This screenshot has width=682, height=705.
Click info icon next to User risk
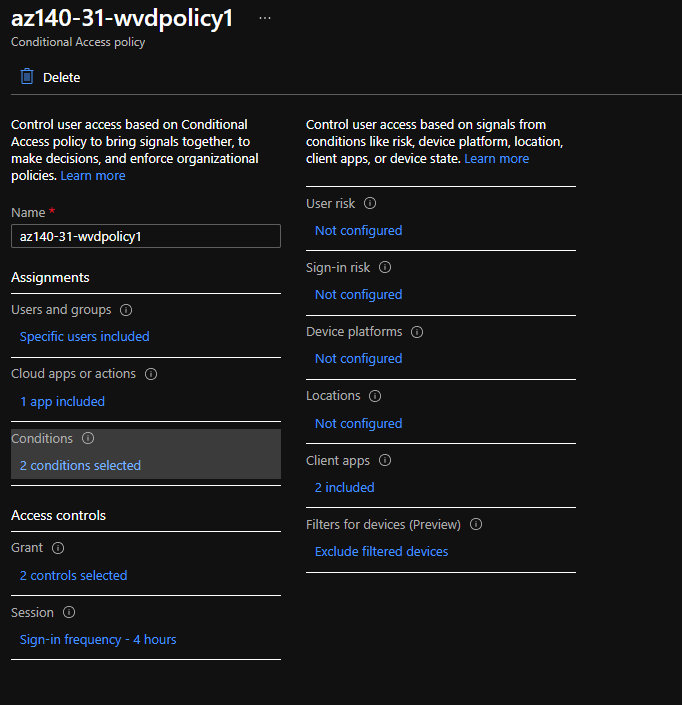pyautogui.click(x=370, y=203)
